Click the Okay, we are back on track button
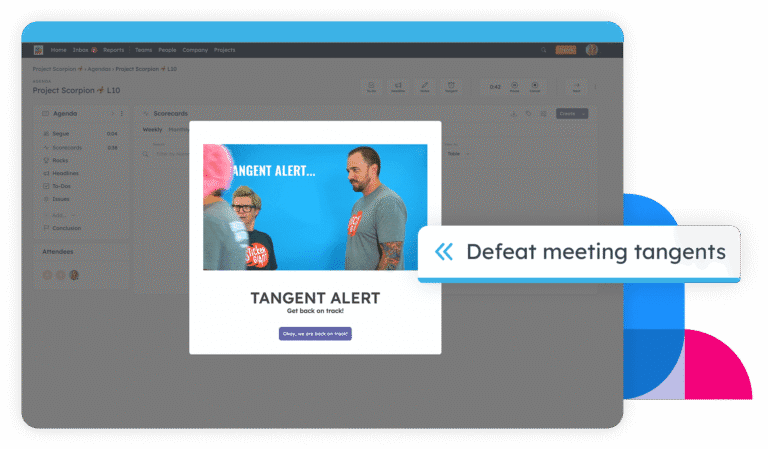Image resolution: width=768 pixels, height=449 pixels. (315, 334)
